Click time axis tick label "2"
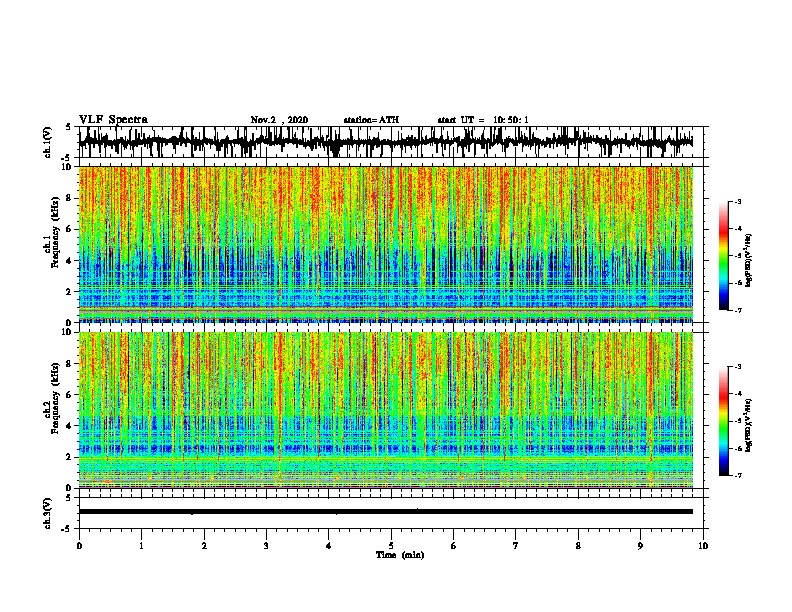Image resolution: width=792 pixels, height=612 pixels. (x=204, y=546)
